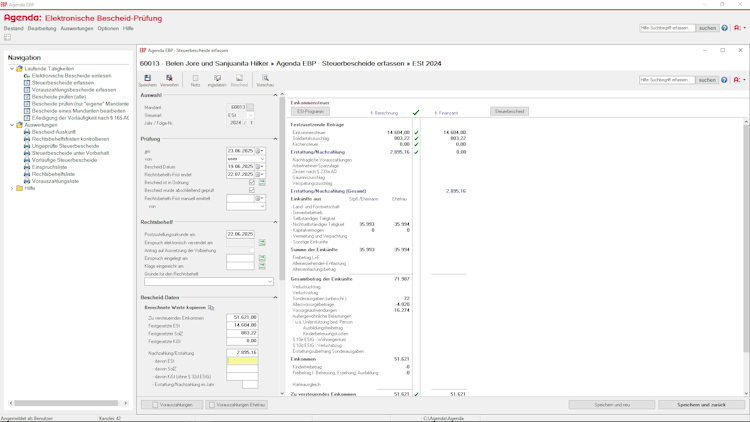750x422 pixels.
Task: Collapse the Auswertungen tree node
Action: [12, 125]
